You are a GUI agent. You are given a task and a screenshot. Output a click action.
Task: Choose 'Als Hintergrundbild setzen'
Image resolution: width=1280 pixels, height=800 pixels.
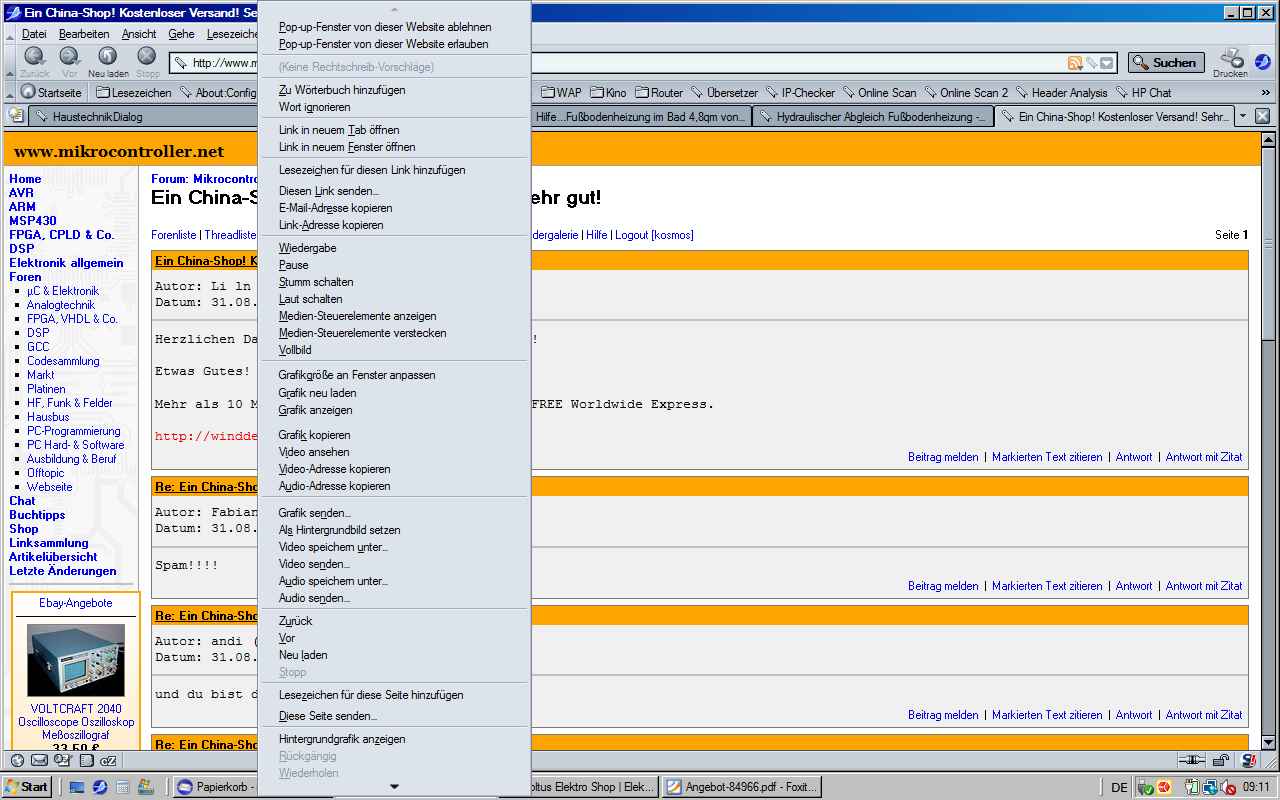click(394, 530)
